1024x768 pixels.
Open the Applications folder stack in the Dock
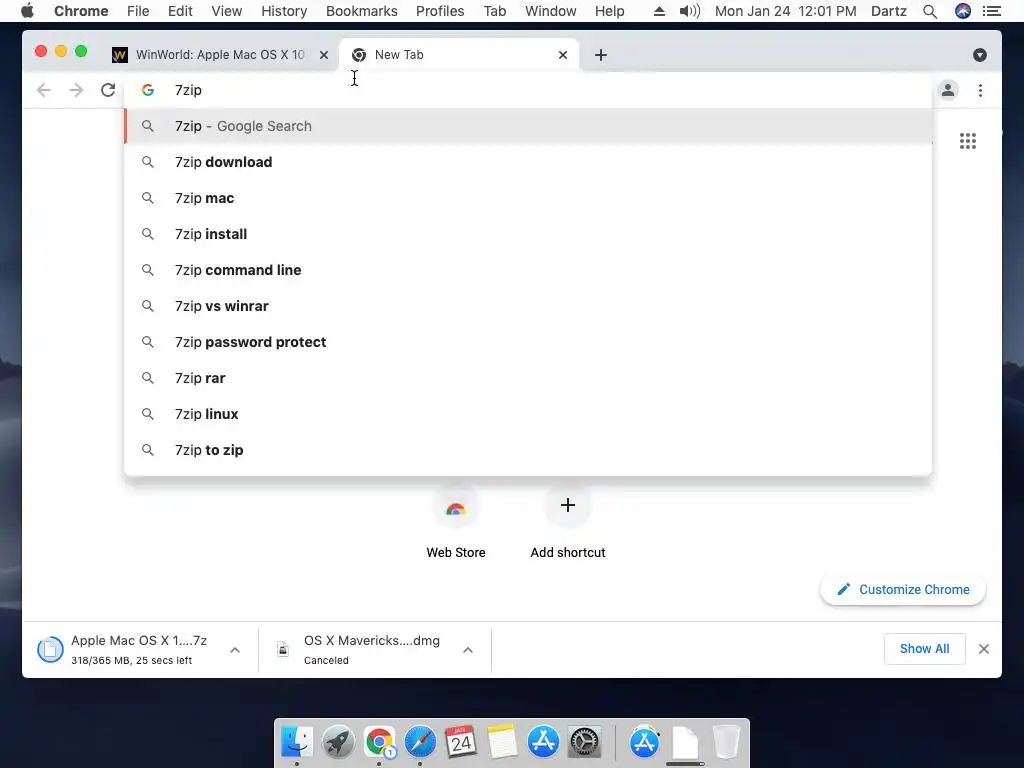645,743
